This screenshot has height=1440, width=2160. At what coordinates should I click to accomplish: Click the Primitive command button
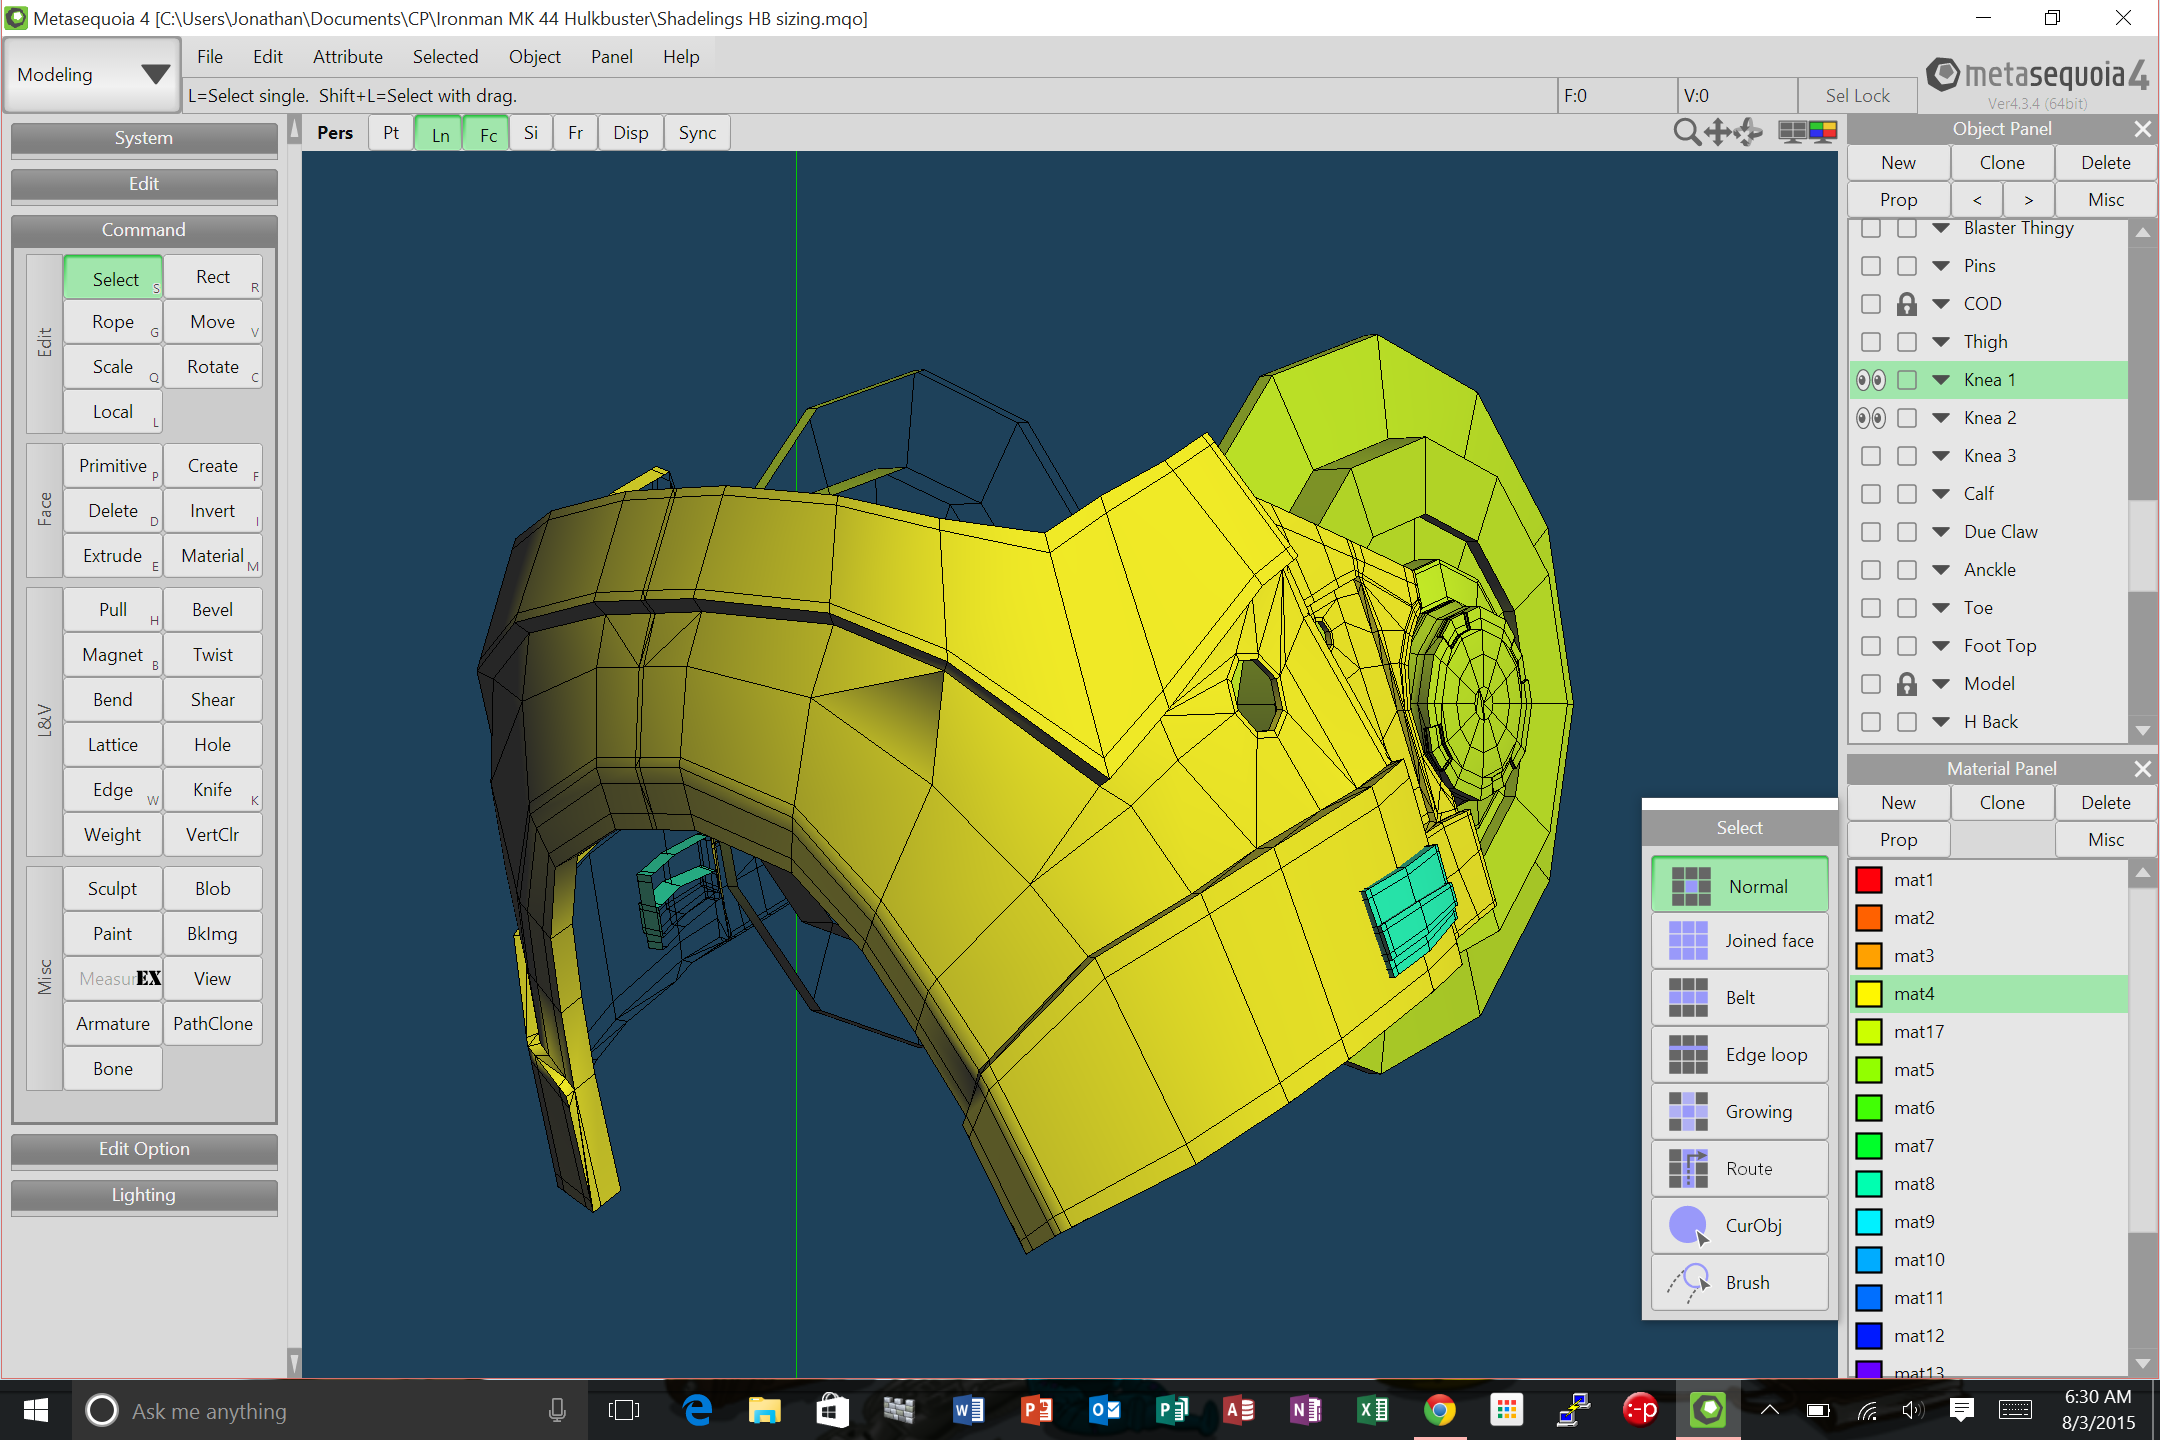pyautogui.click(x=113, y=466)
